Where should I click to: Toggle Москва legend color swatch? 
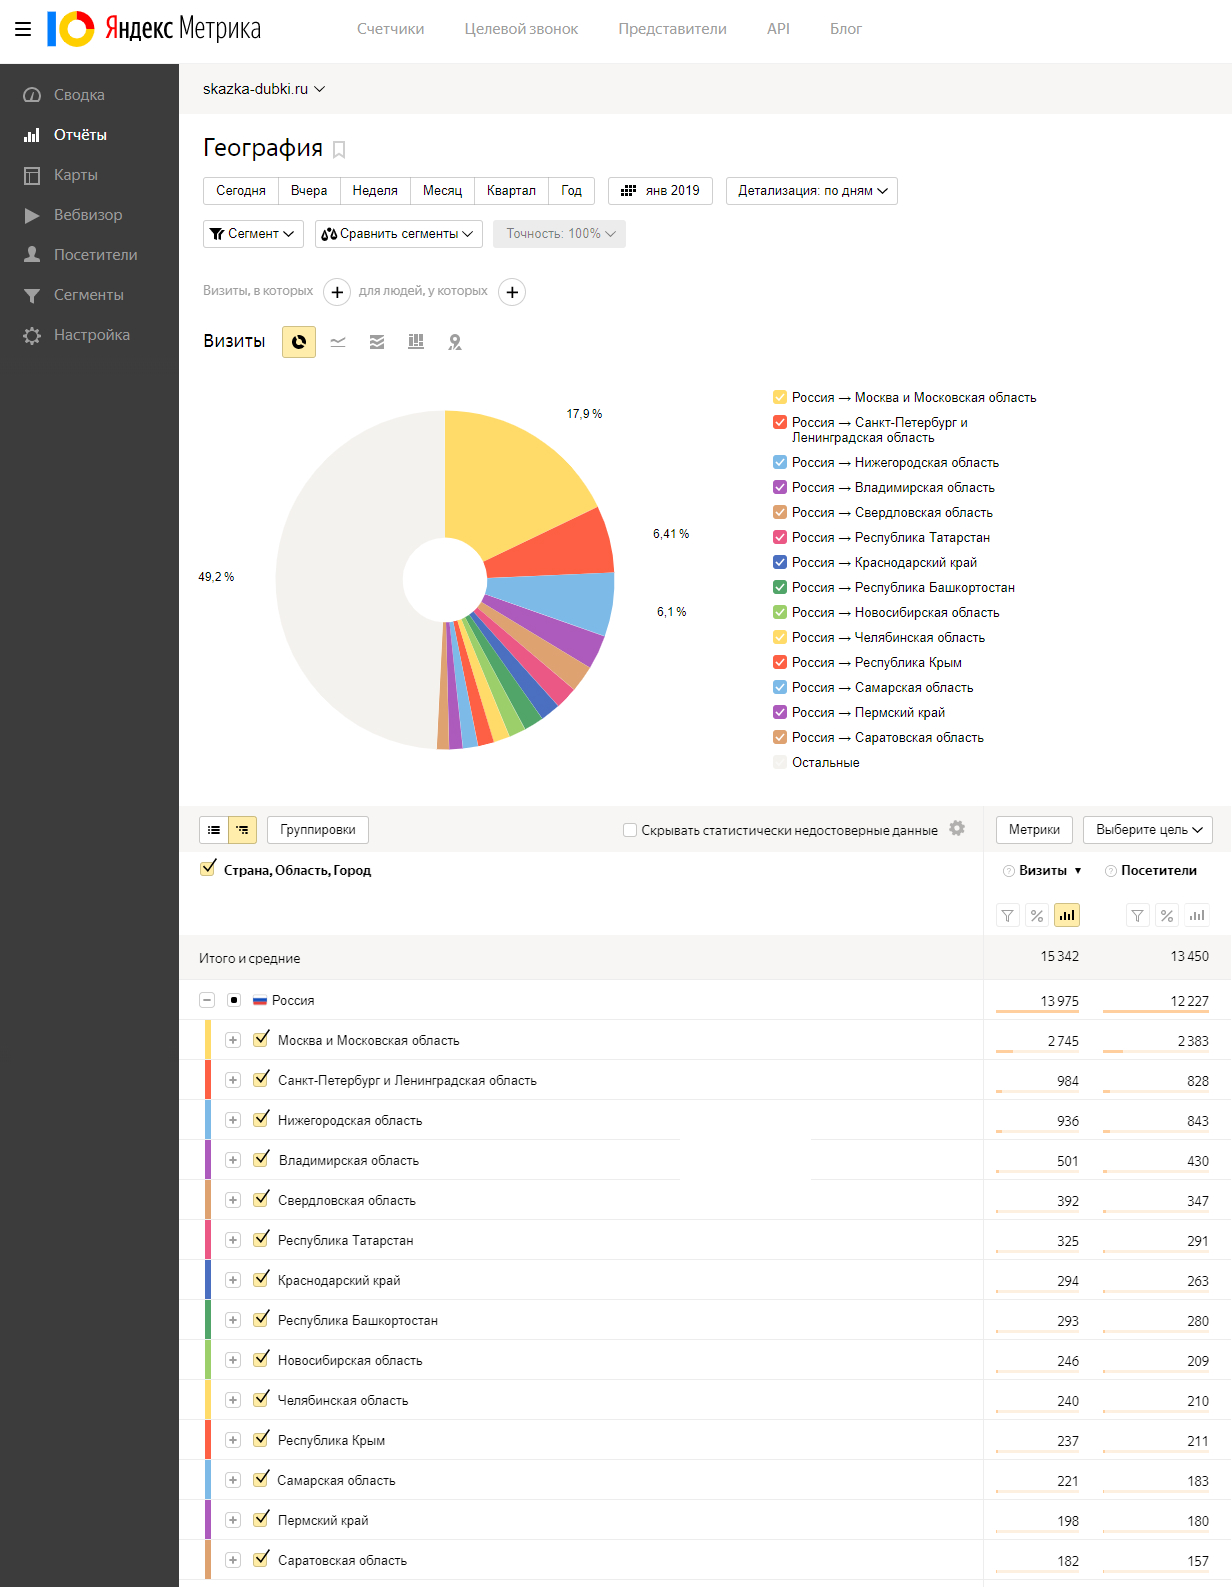pyautogui.click(x=780, y=398)
